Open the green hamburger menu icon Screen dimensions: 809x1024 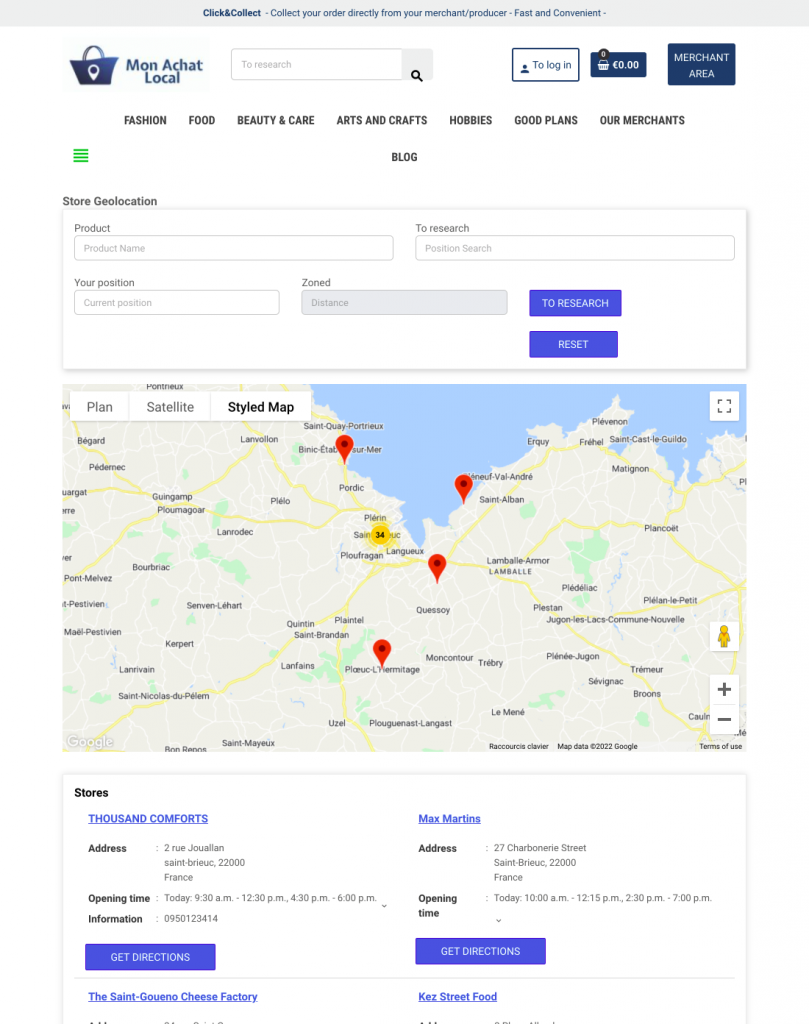click(80, 155)
